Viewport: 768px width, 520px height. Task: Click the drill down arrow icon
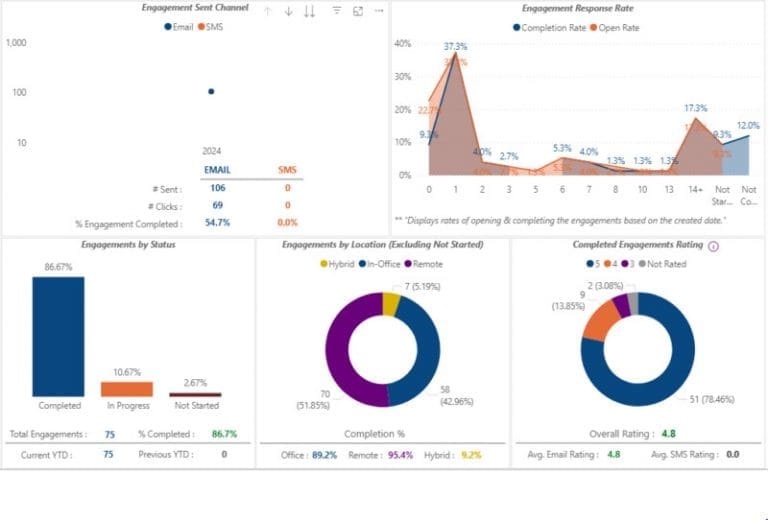pyautogui.click(x=288, y=11)
